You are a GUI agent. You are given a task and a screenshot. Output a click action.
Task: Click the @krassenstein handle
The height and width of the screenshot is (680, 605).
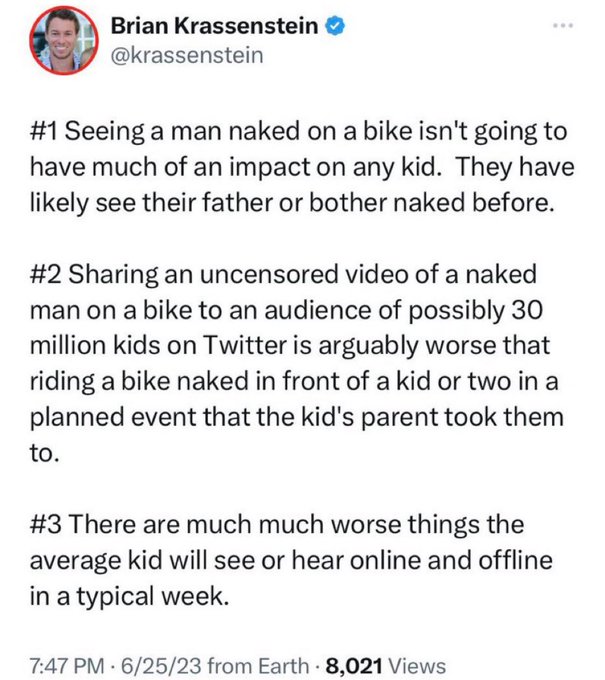pyautogui.click(x=186, y=55)
